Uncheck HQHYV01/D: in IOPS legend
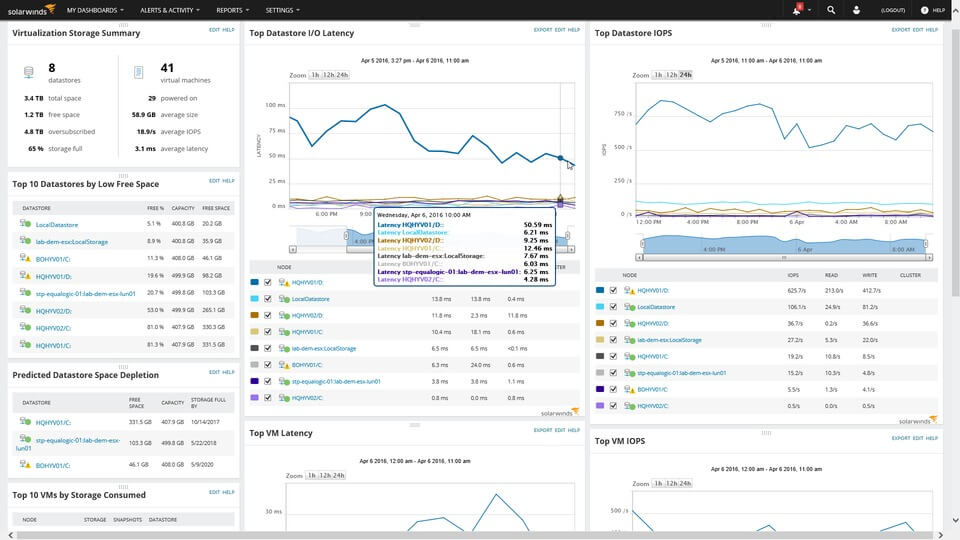The width and height of the screenshot is (960, 540). [x=613, y=290]
